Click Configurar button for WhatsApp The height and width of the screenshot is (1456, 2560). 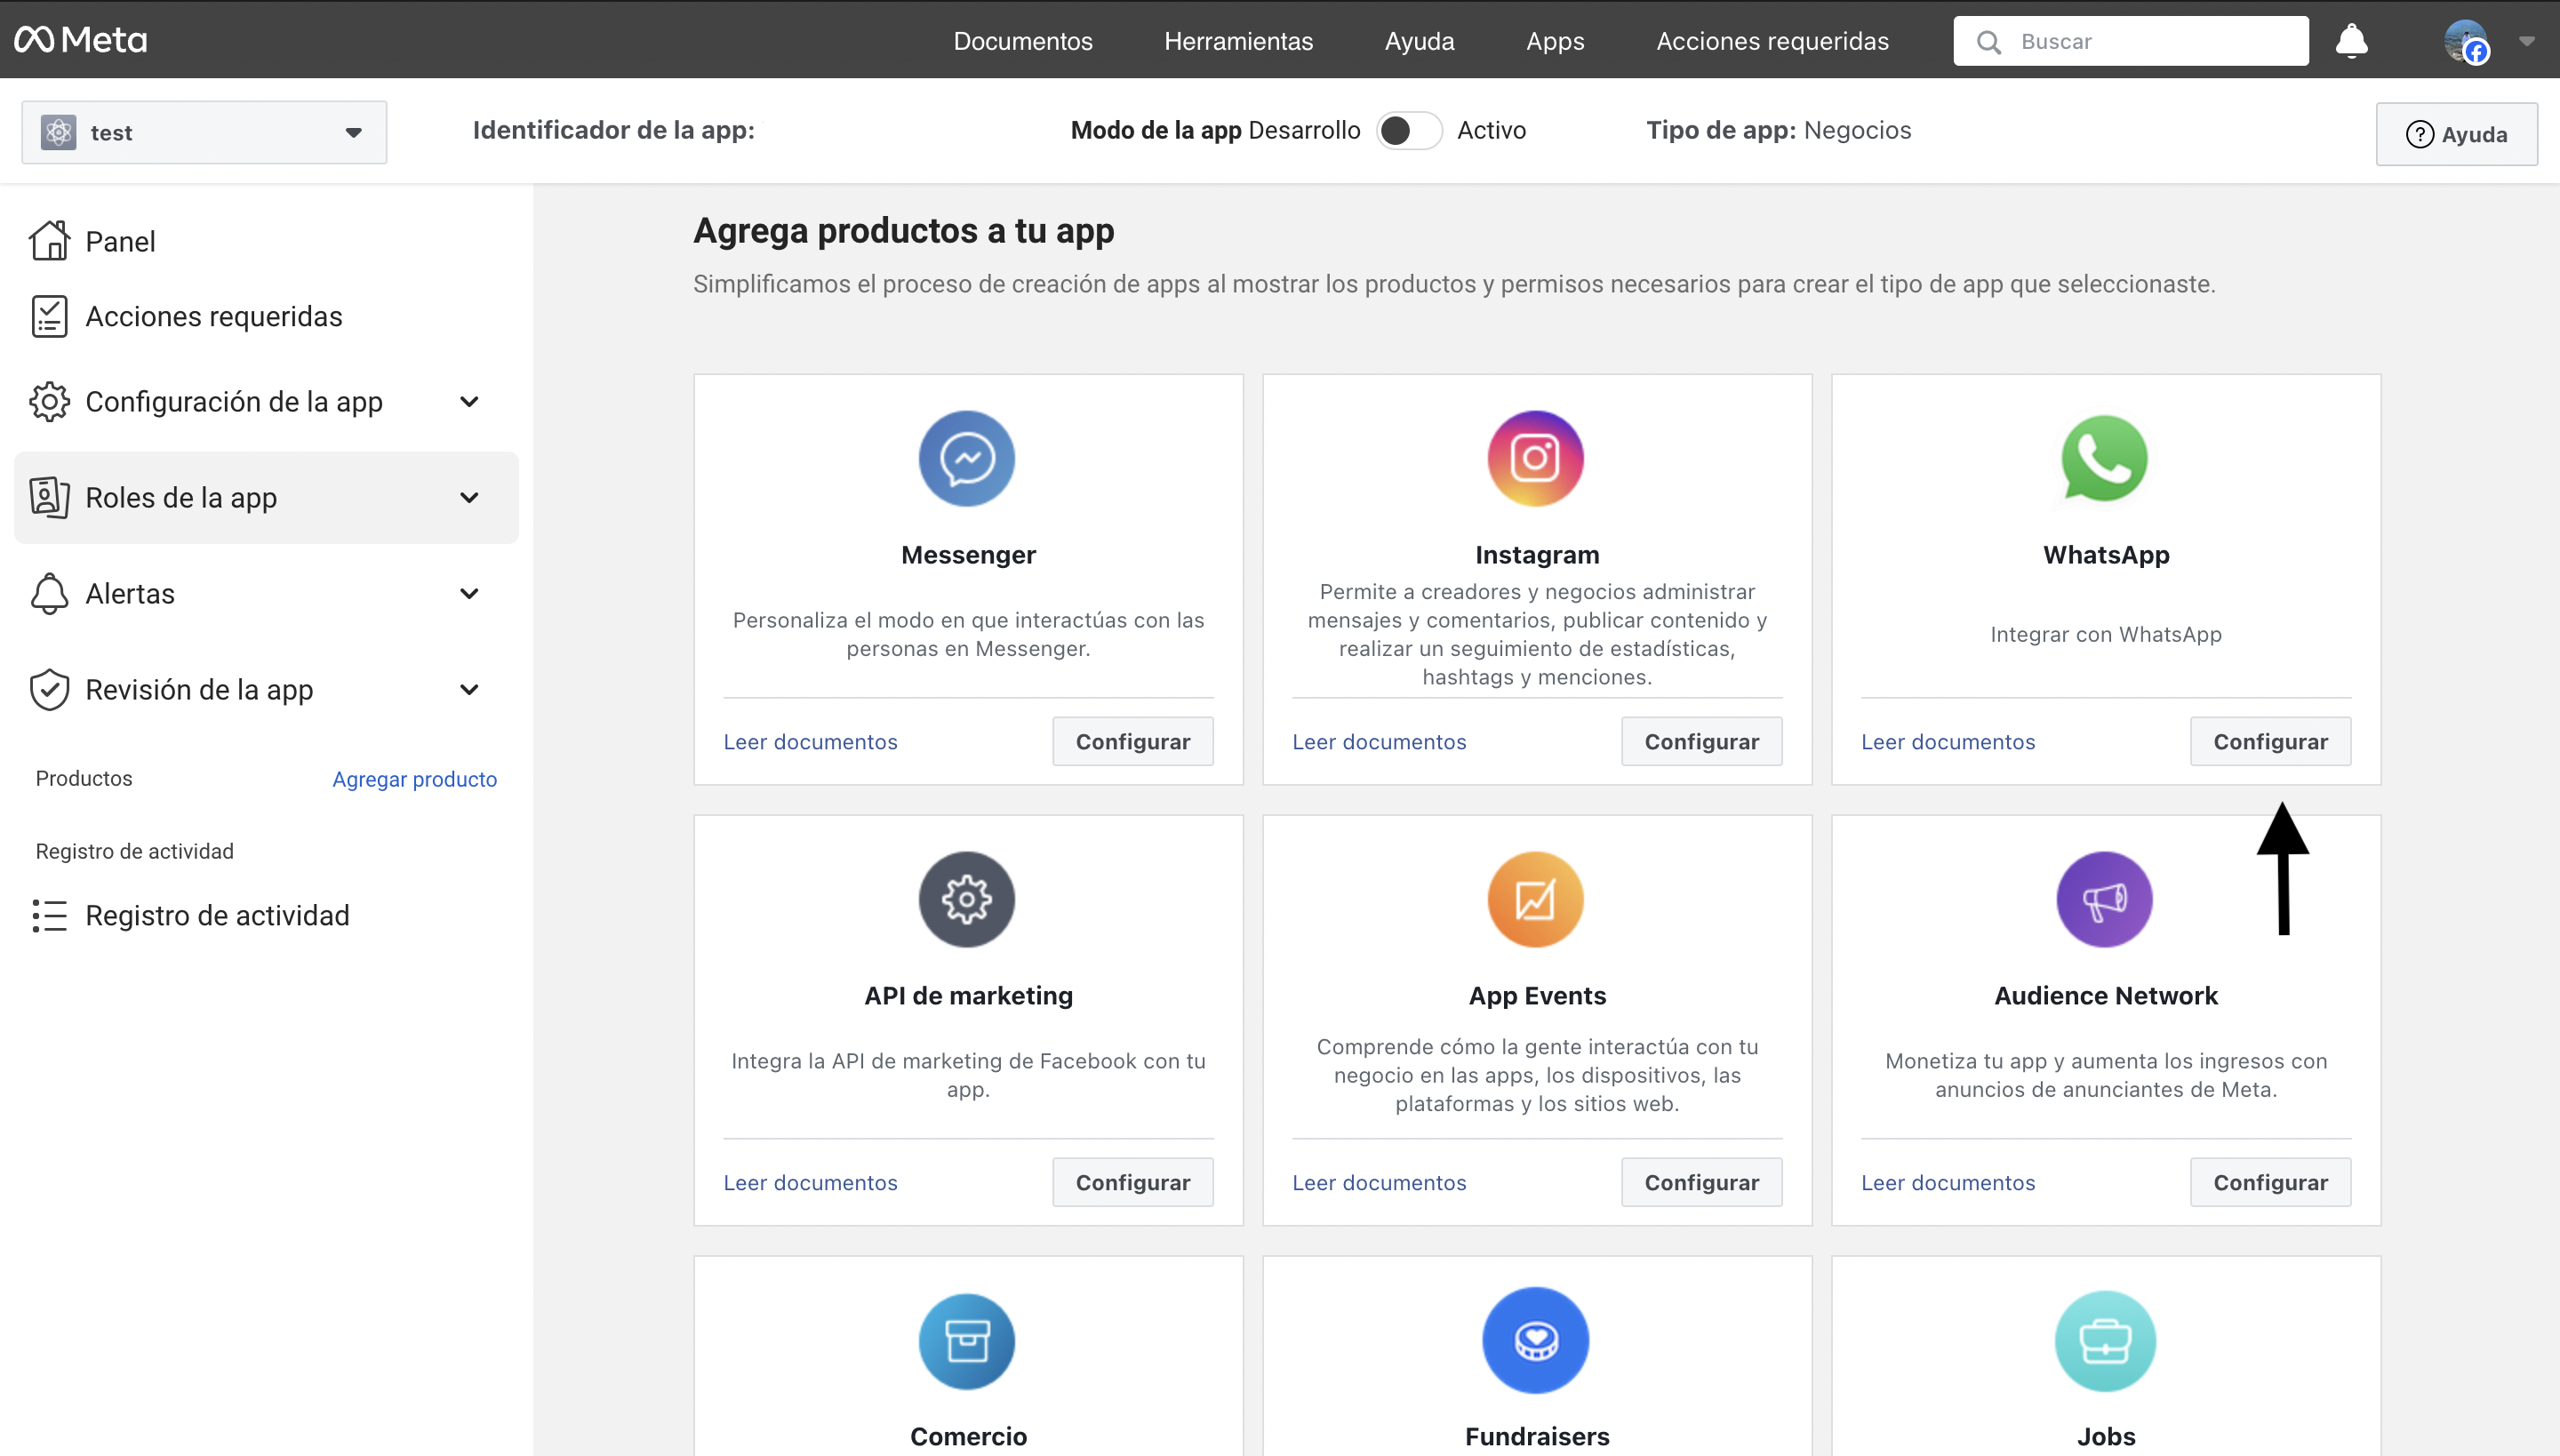pos(2270,742)
